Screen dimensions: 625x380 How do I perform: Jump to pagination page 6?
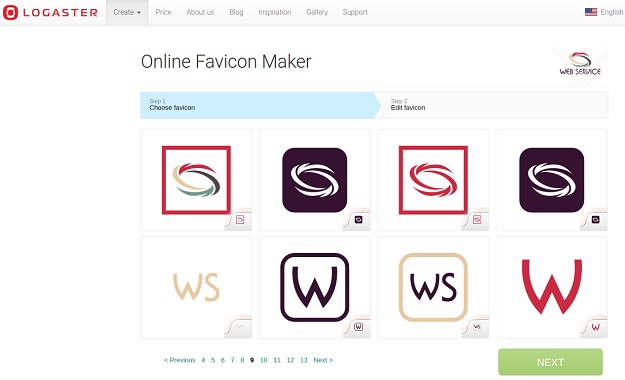point(222,360)
